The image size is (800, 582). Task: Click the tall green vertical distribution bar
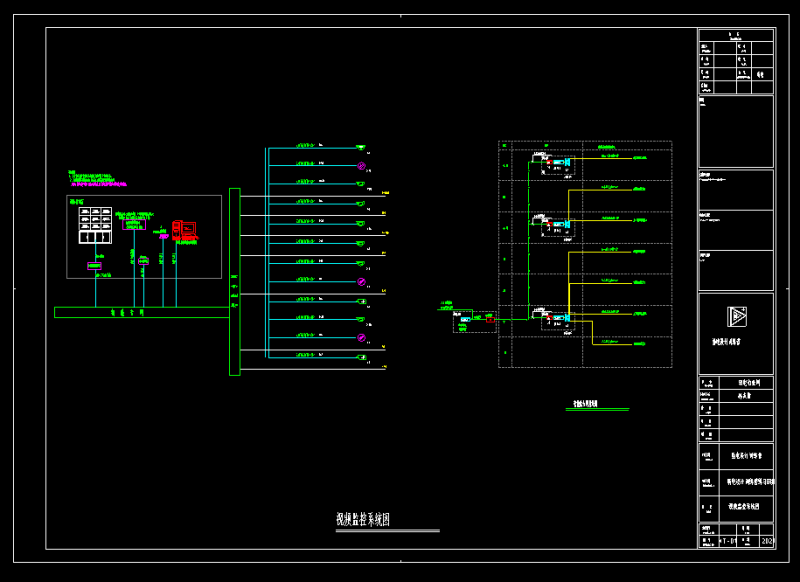tap(234, 281)
